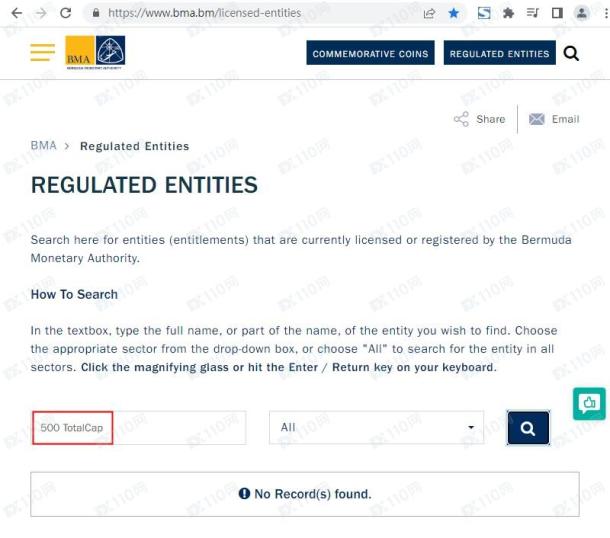Click the Share text link
The image size is (610, 538).
click(491, 119)
